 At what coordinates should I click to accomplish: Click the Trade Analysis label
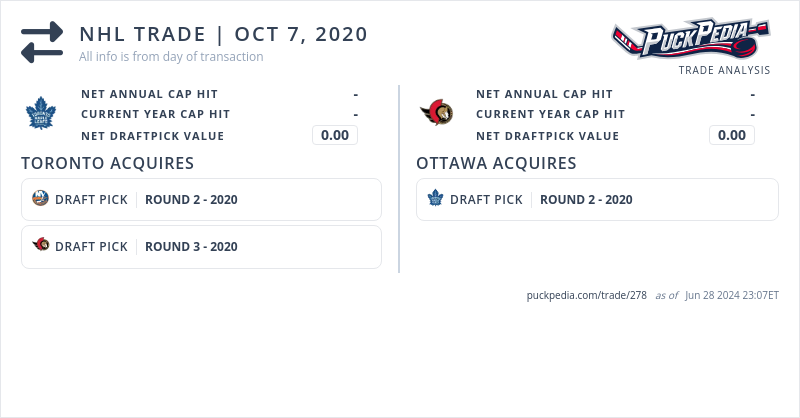coord(724,70)
